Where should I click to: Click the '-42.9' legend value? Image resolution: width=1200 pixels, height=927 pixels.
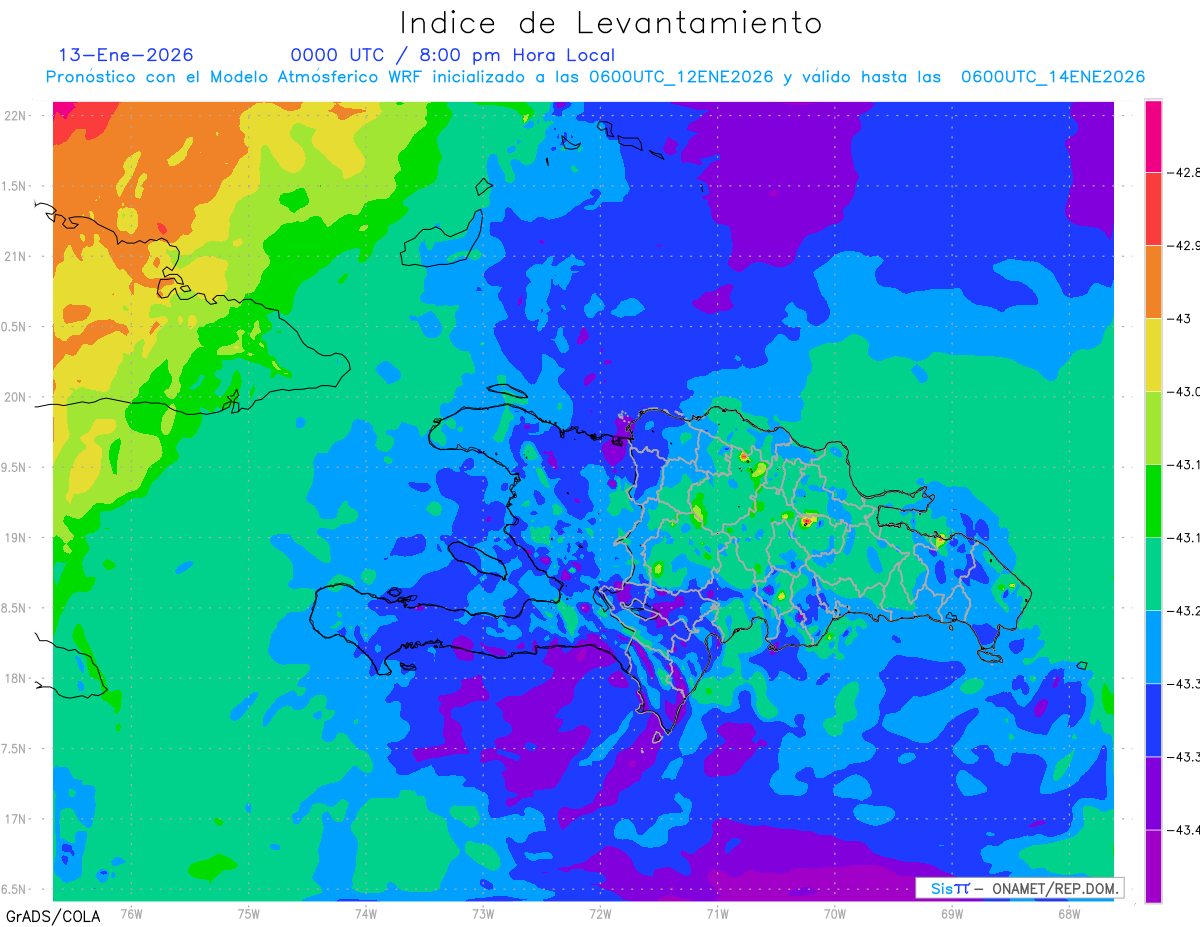pos(1186,245)
